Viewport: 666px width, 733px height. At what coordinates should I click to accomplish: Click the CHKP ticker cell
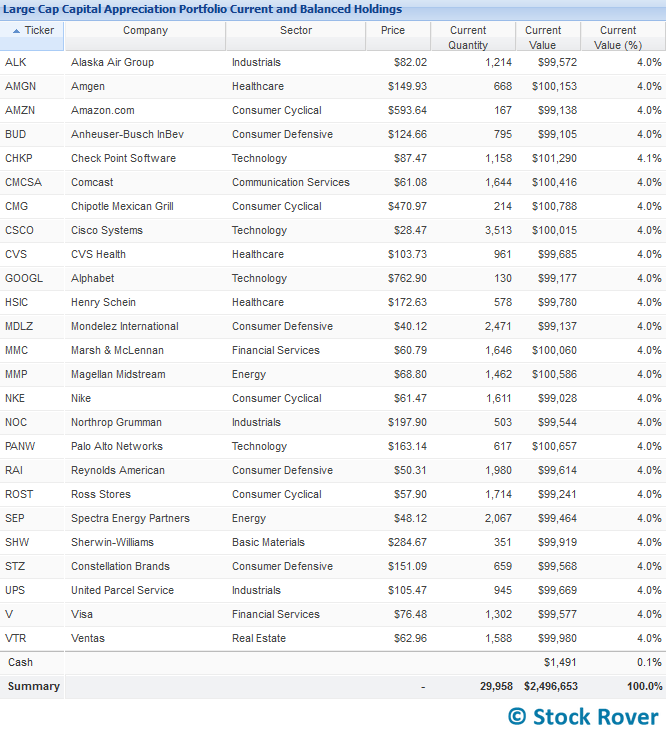[x=19, y=158]
